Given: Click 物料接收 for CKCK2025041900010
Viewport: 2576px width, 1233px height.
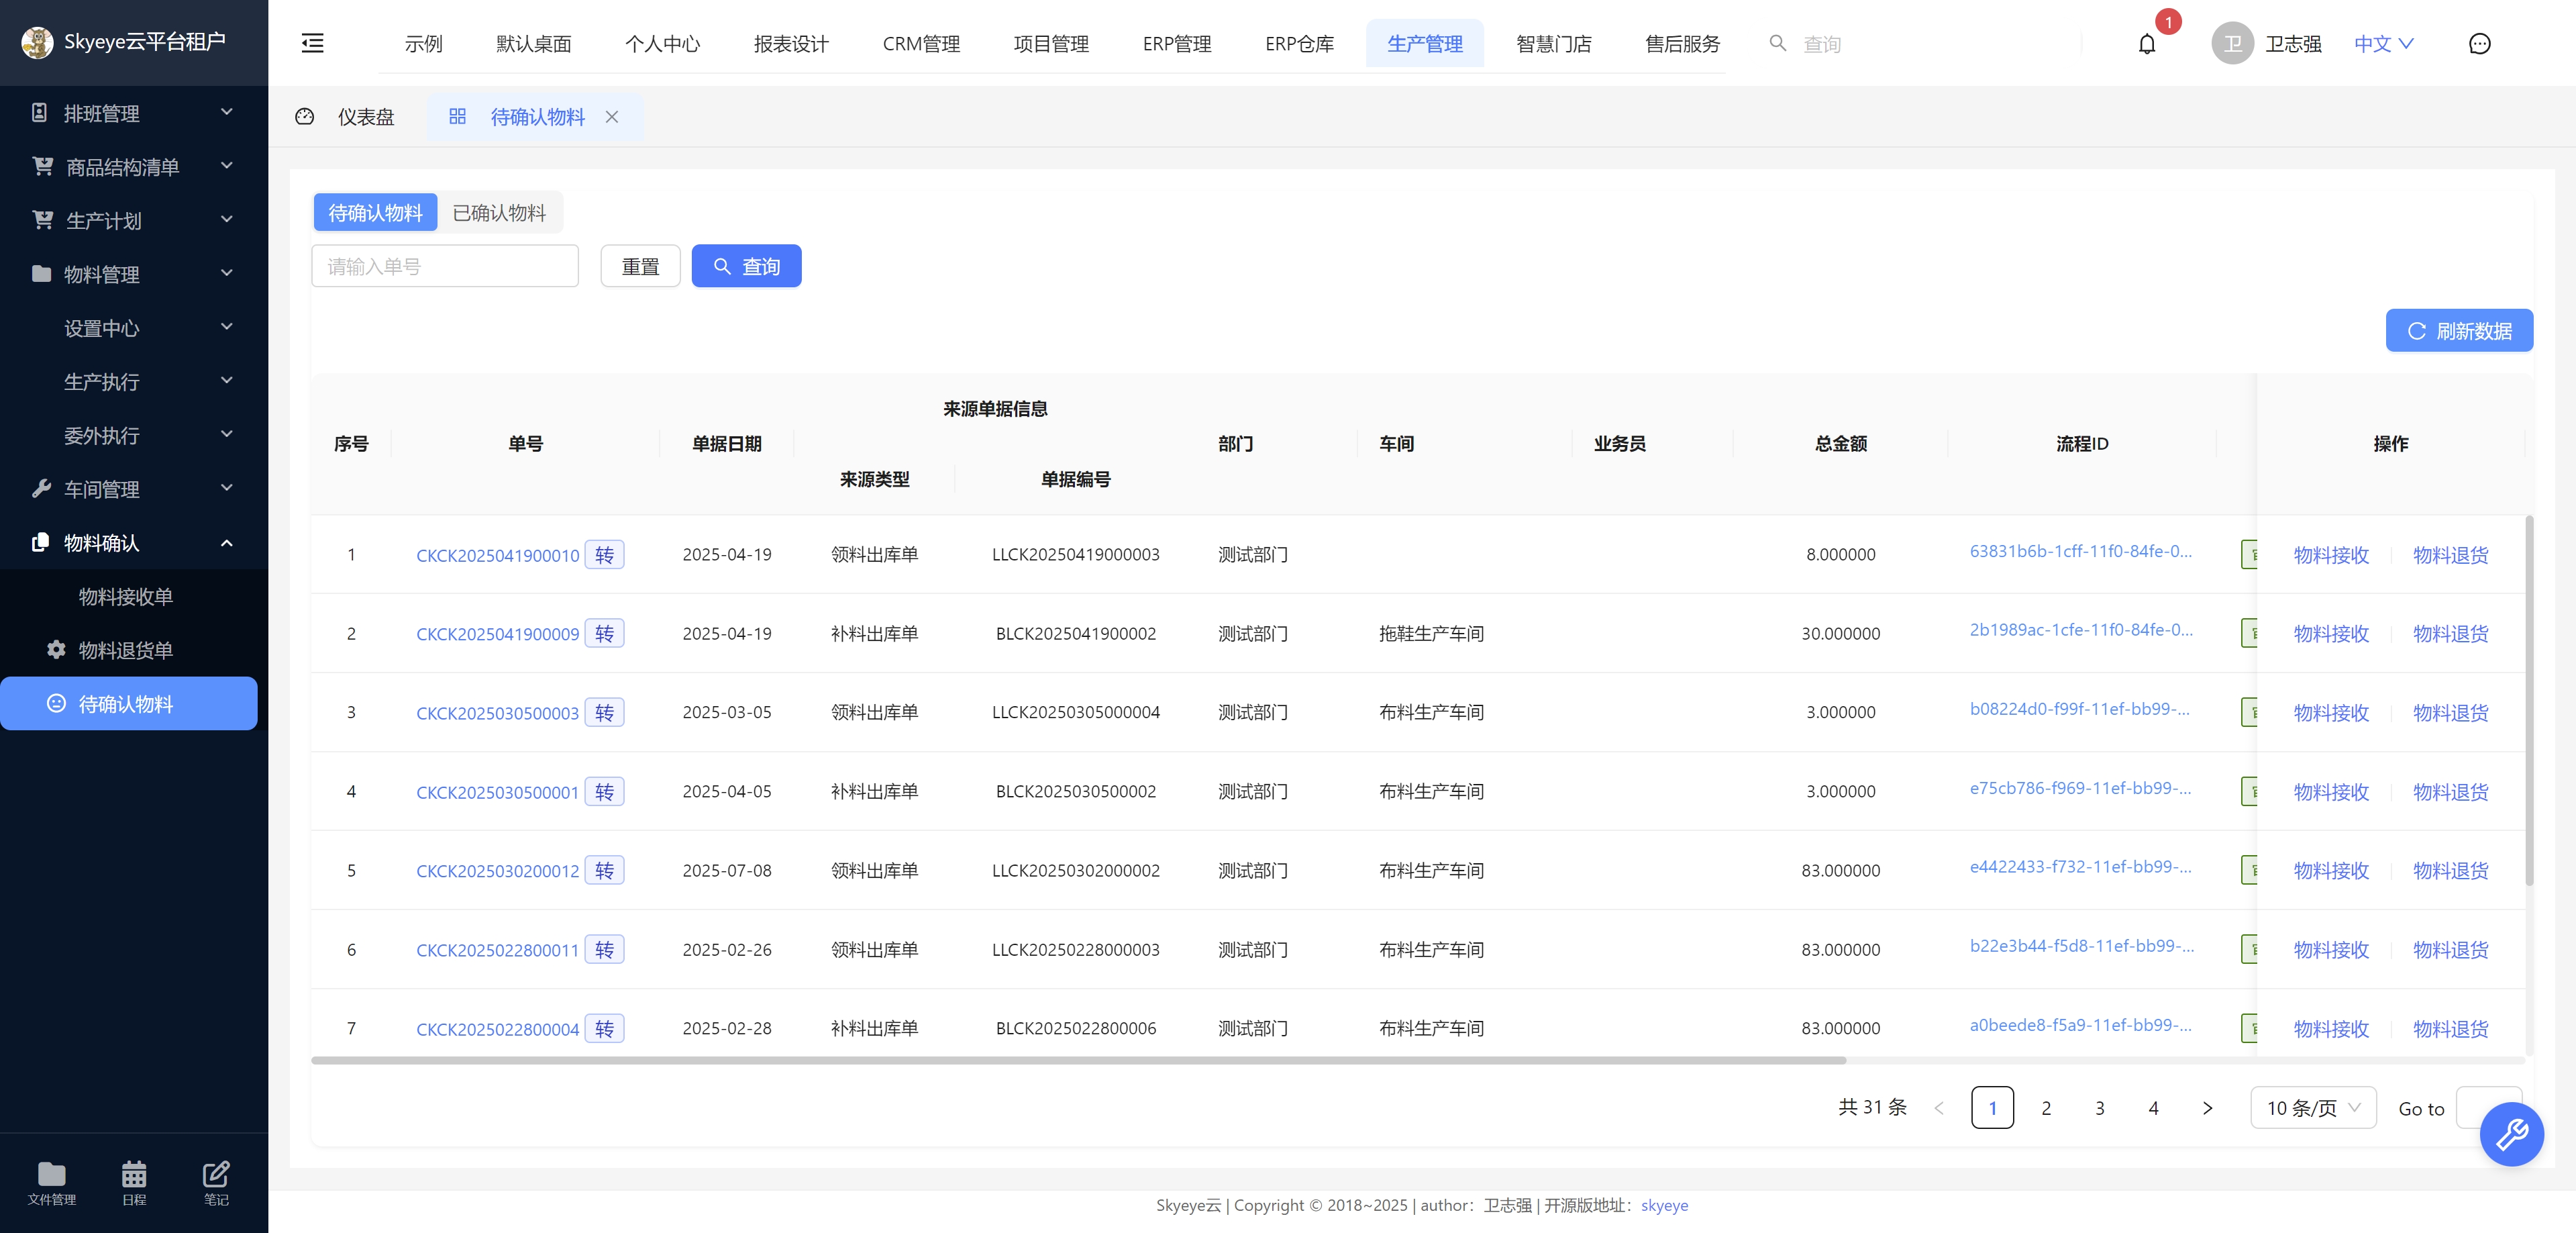Looking at the screenshot, I should coord(2331,555).
